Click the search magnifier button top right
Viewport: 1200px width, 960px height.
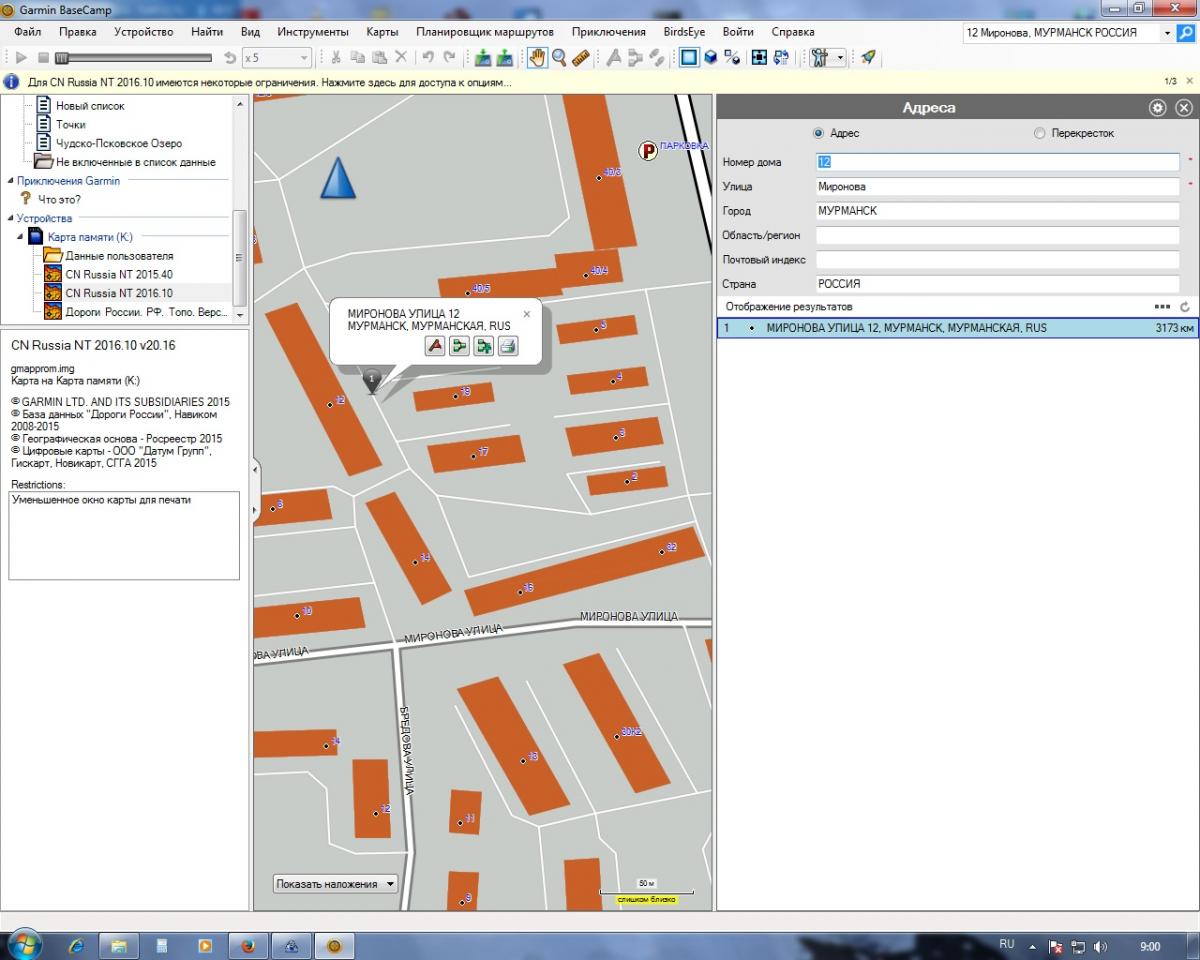coord(1186,33)
